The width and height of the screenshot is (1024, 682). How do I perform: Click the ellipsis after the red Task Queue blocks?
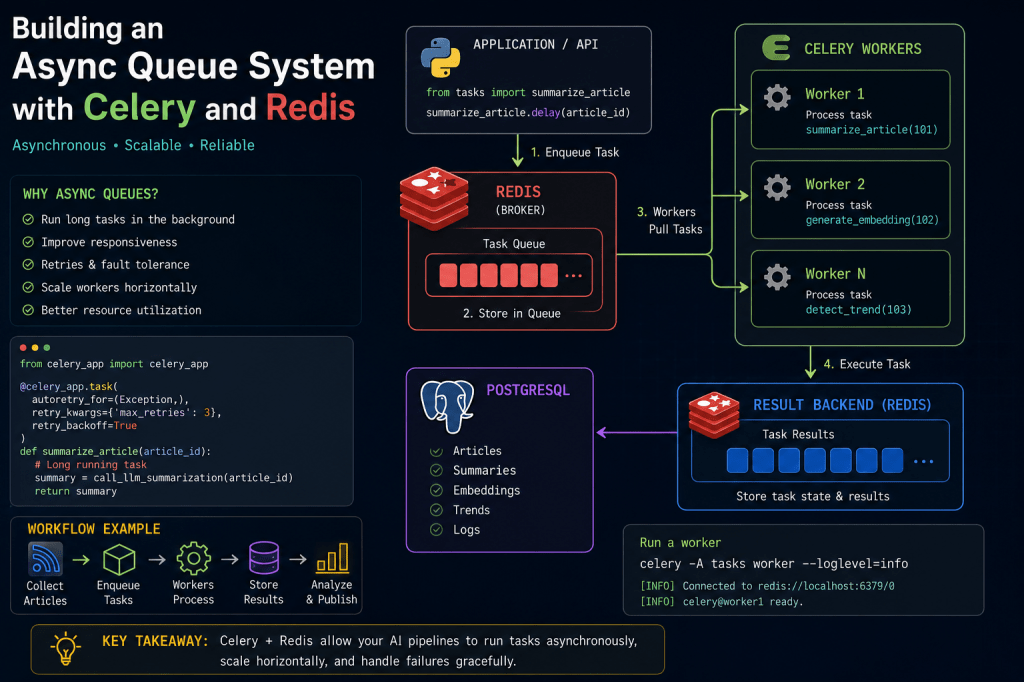pyautogui.click(x=573, y=276)
